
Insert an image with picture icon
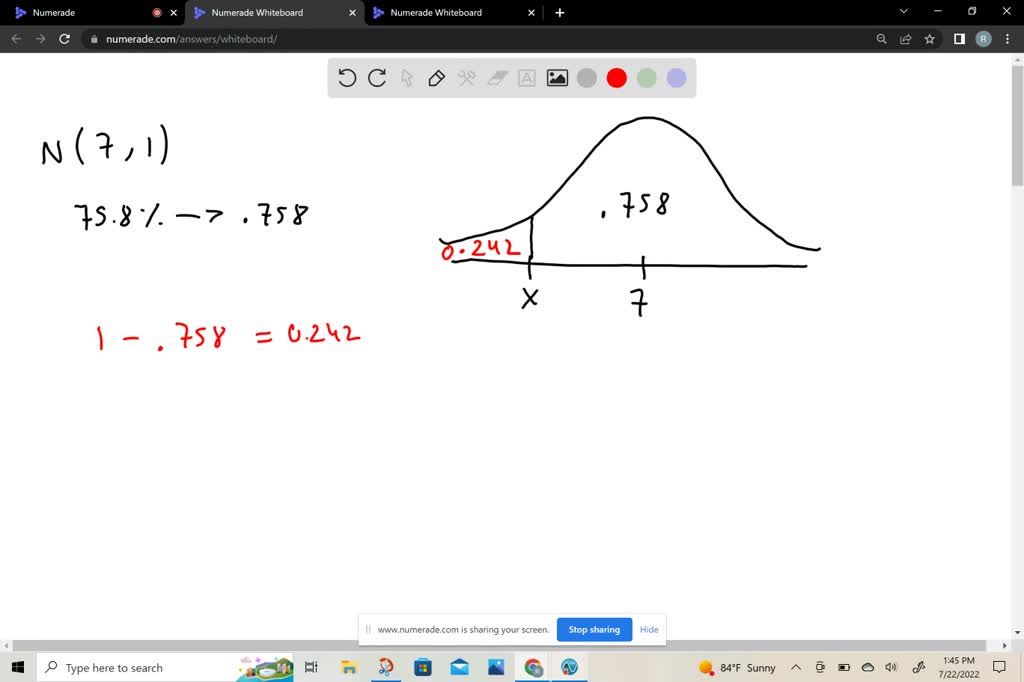click(x=557, y=78)
